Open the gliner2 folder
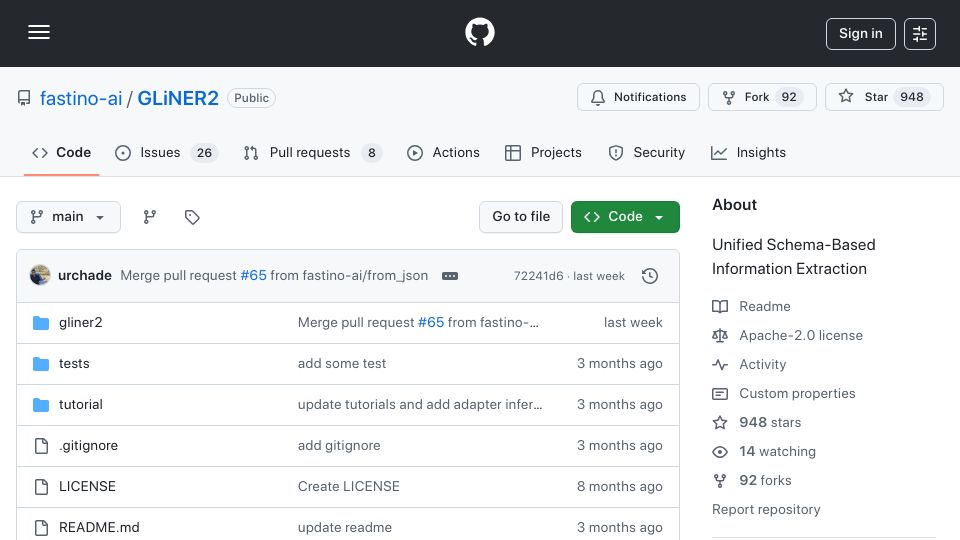 tap(81, 323)
